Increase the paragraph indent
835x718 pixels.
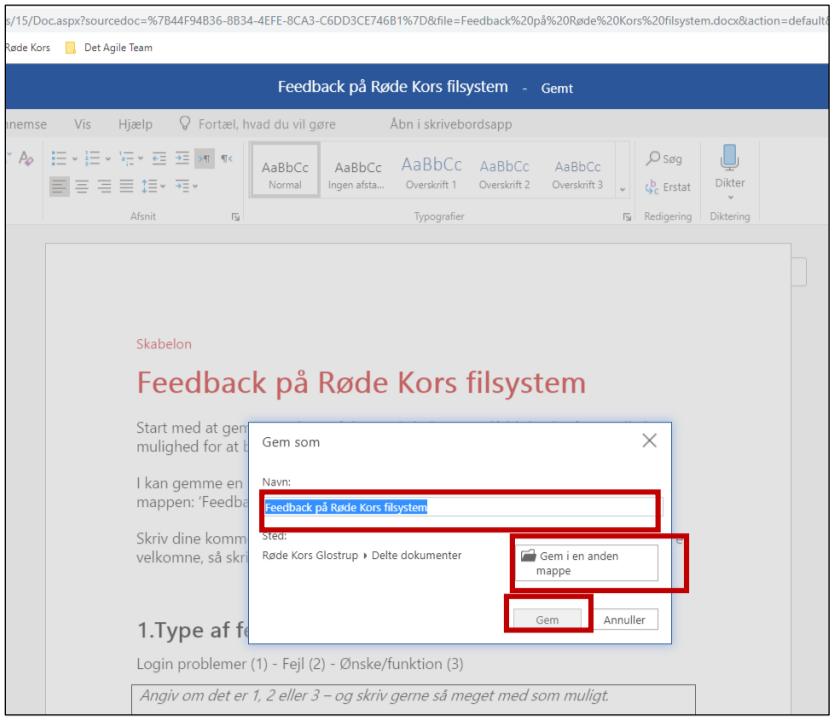[182, 158]
